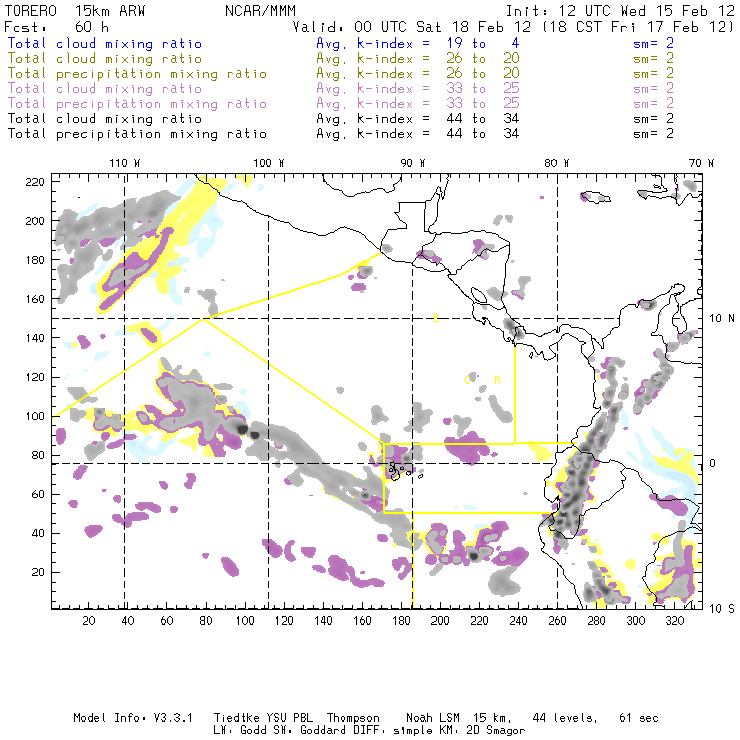Click the "200" tick on the horizontal axis
The width and height of the screenshot is (740, 740).
pyautogui.click(x=440, y=621)
